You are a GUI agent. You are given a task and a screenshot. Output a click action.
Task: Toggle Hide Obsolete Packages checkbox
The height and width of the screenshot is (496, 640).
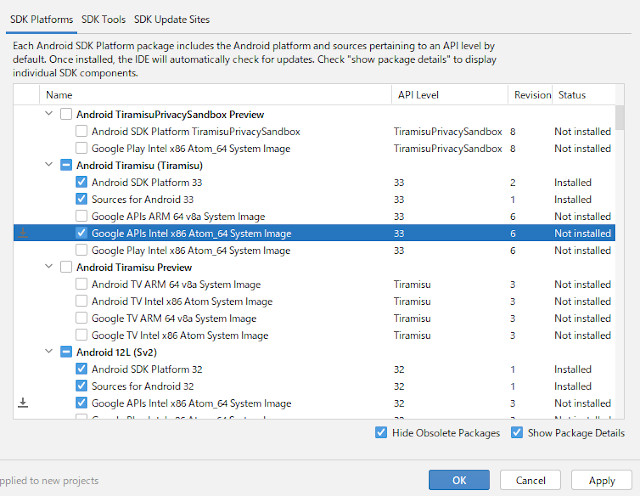(x=381, y=433)
